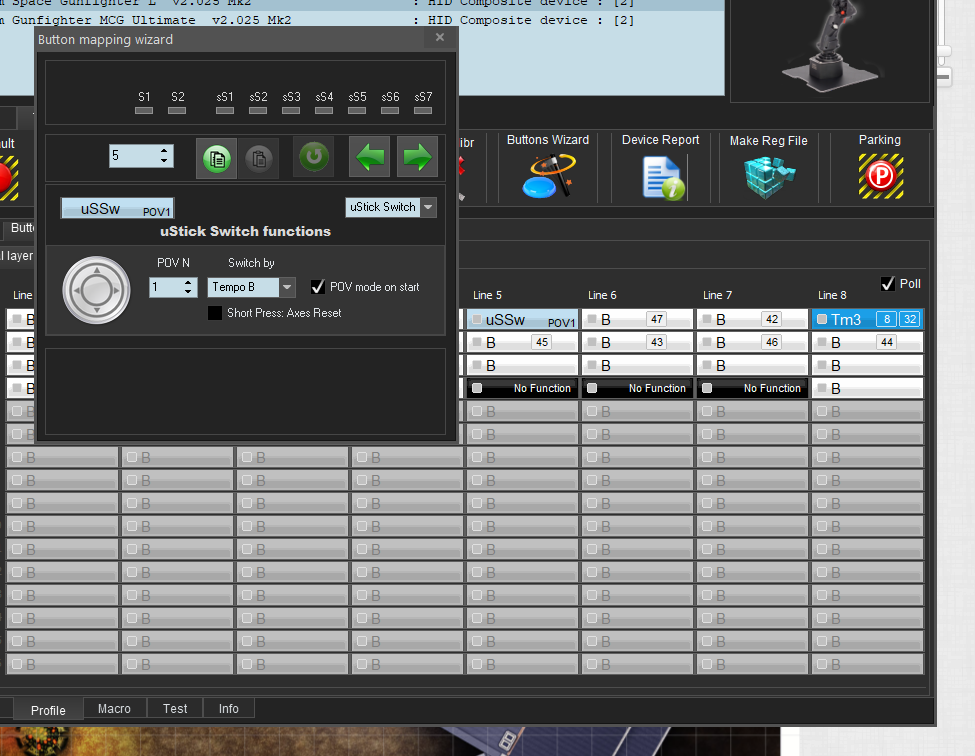Click the "uStick Switch functions" heading
The height and width of the screenshot is (756, 975).
coord(246,231)
